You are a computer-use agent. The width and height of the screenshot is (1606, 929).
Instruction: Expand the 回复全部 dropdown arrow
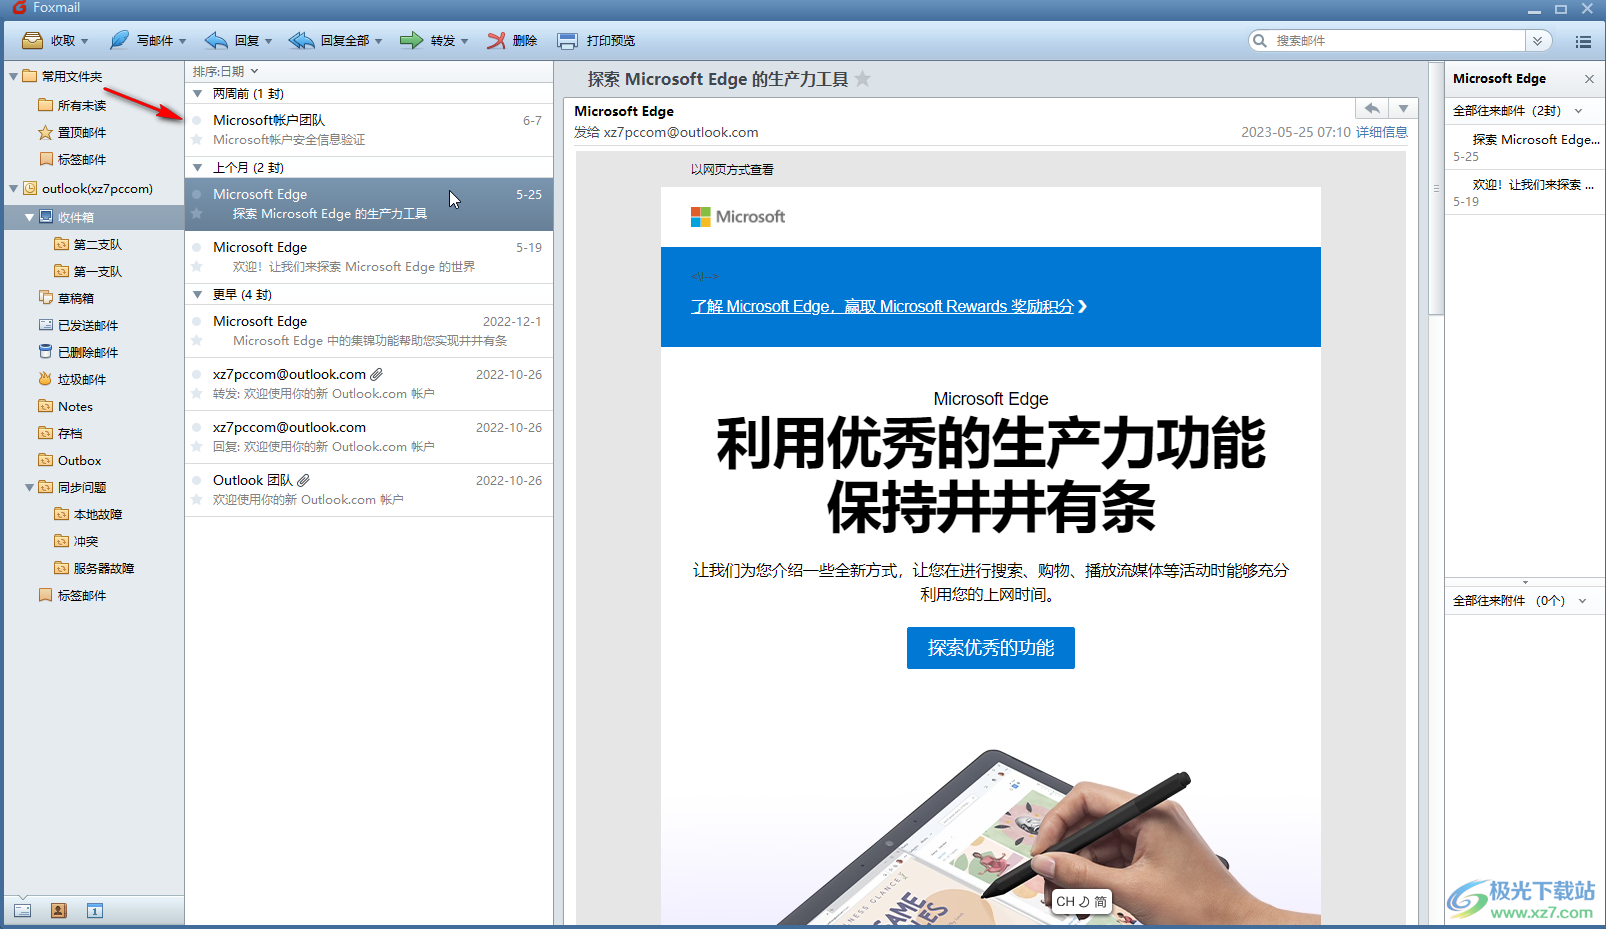pos(378,41)
